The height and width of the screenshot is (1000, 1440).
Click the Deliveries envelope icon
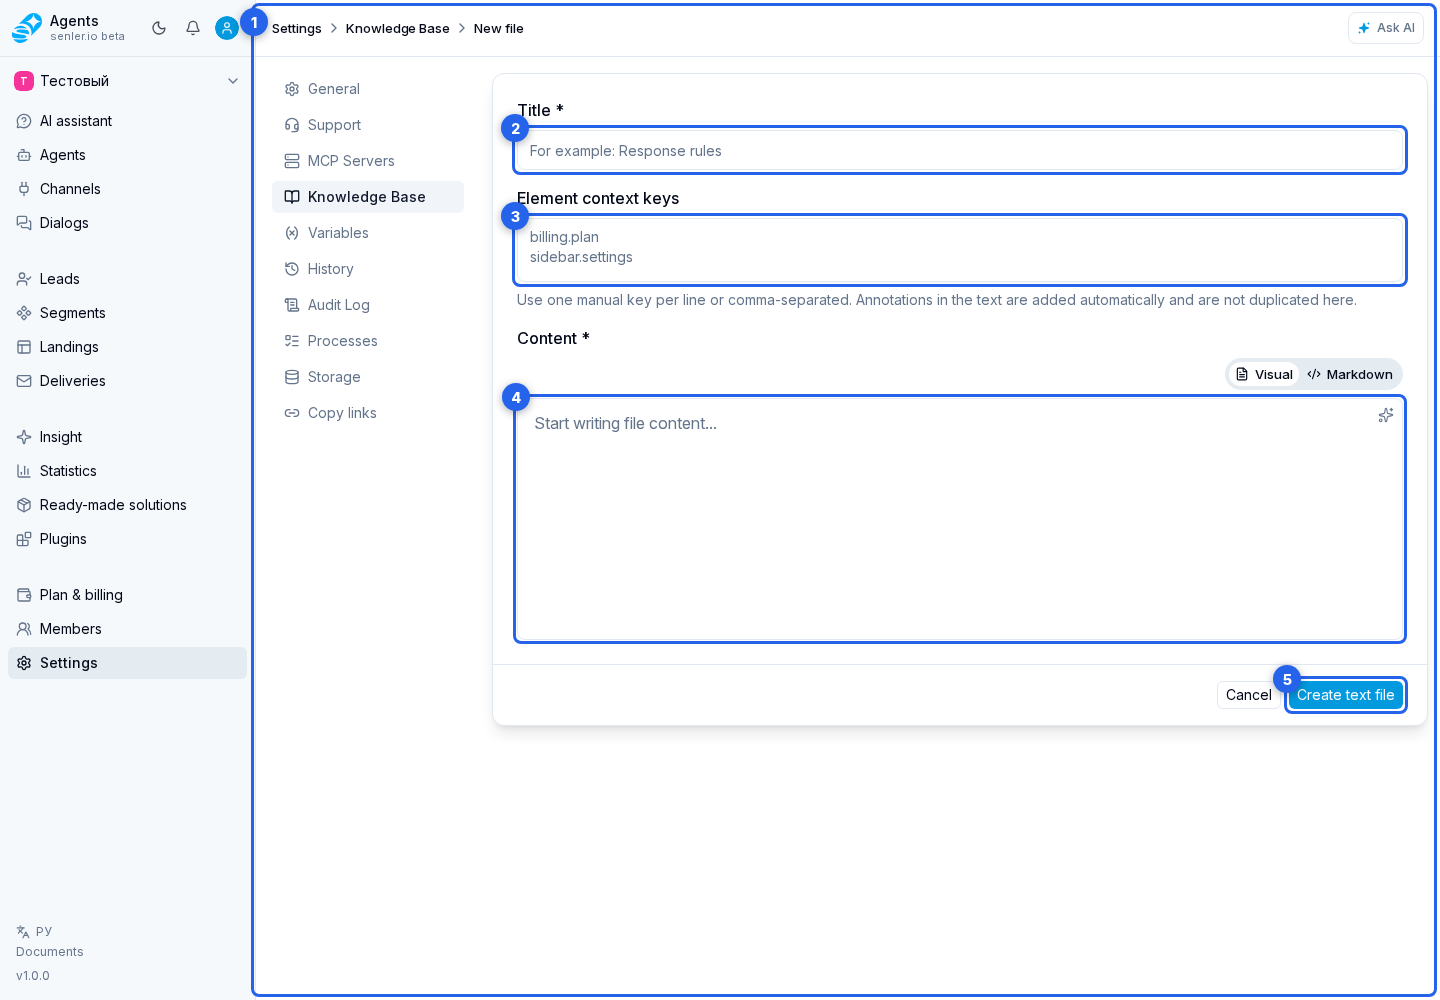pyautogui.click(x=24, y=381)
